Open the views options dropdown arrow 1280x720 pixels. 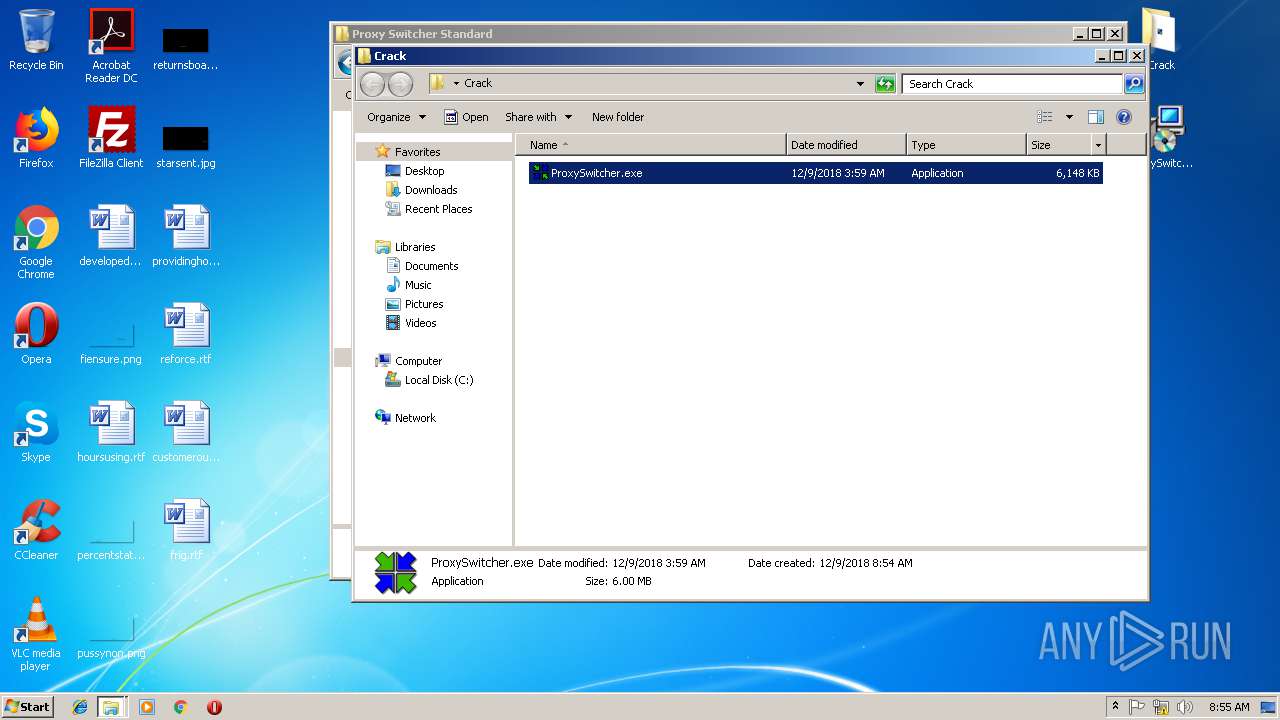point(1069,117)
